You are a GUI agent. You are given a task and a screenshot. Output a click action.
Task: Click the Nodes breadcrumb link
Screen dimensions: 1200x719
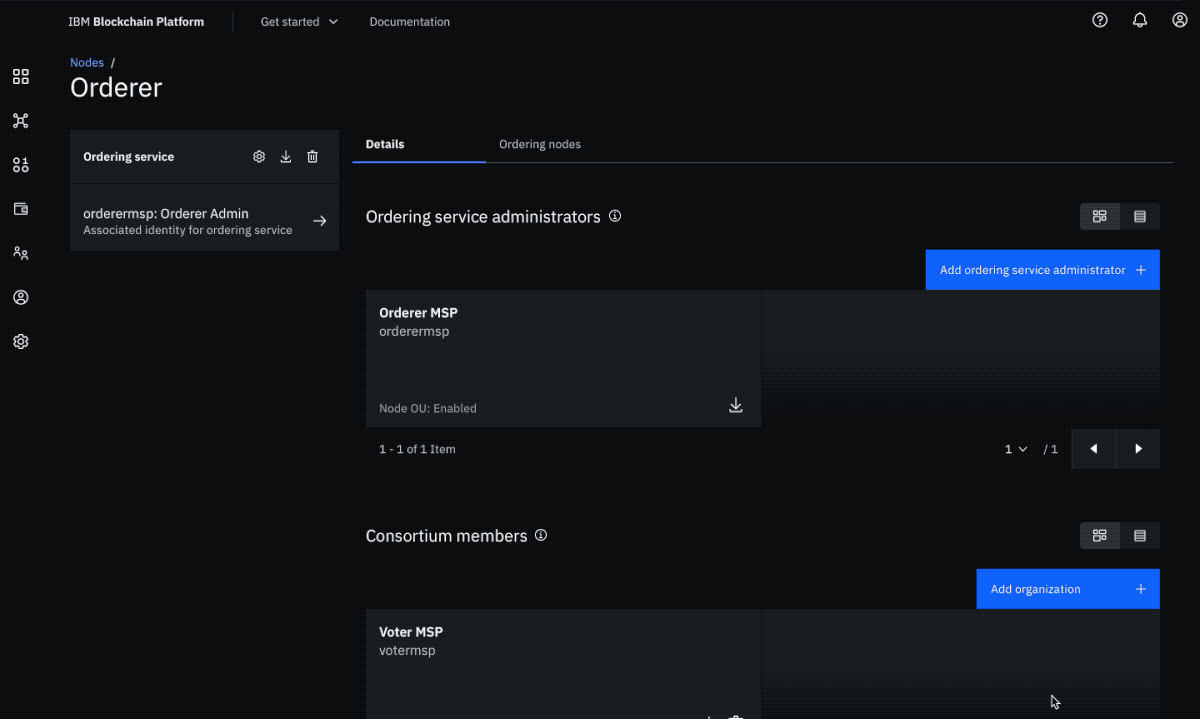tap(87, 62)
